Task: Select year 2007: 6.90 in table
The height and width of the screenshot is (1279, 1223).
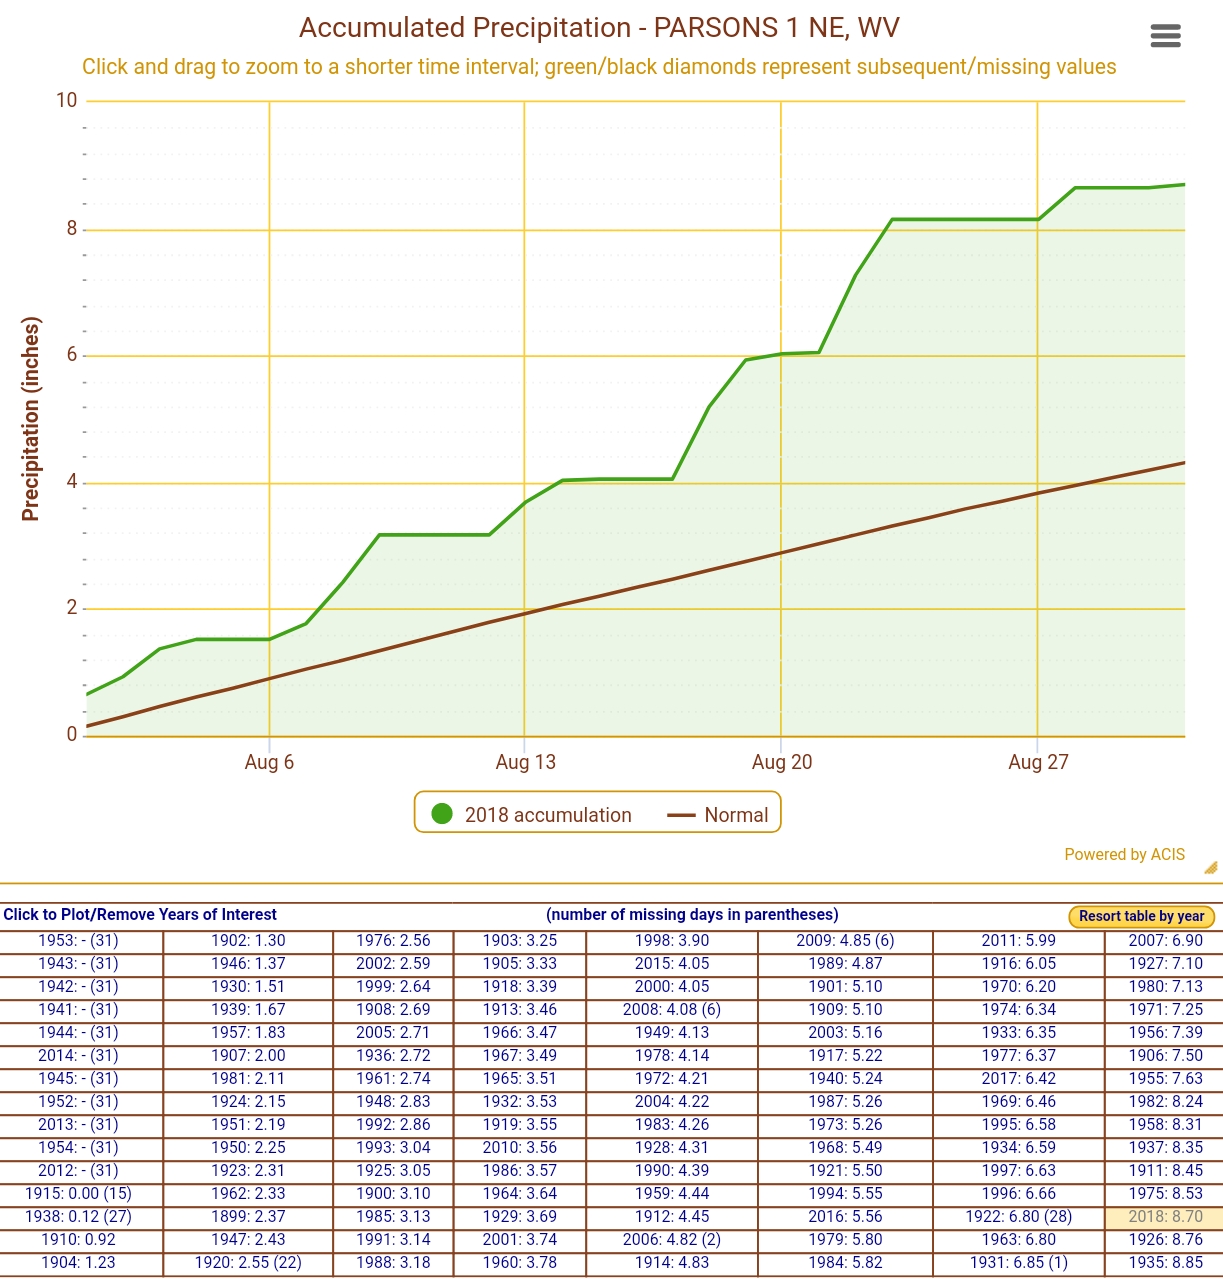Action: click(1165, 941)
